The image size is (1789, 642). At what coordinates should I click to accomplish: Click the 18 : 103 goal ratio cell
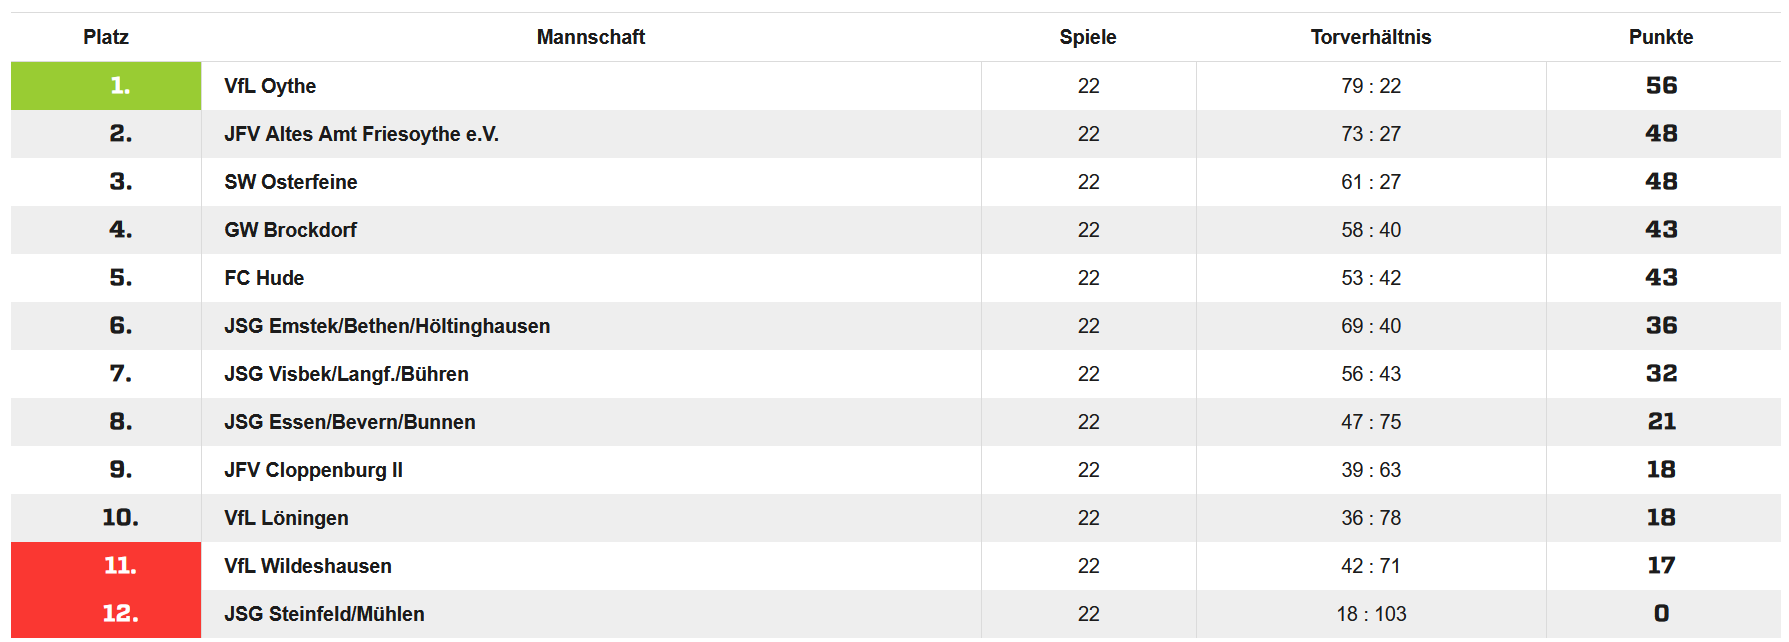(x=1371, y=614)
